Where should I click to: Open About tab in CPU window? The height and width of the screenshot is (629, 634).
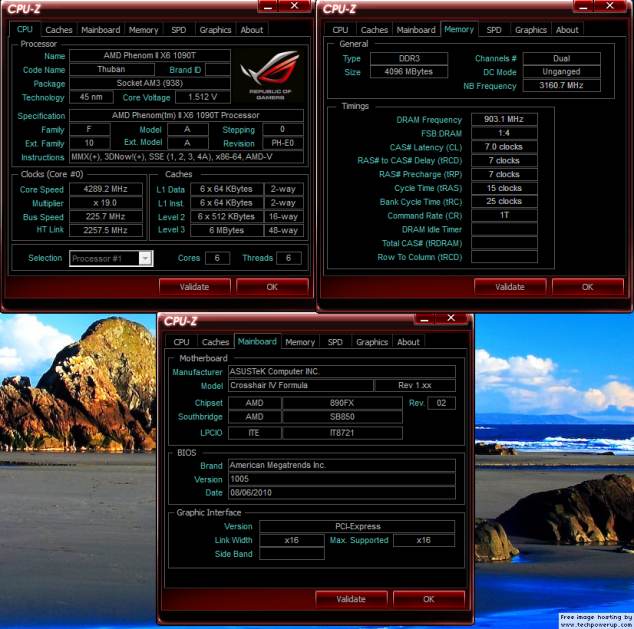(251, 30)
